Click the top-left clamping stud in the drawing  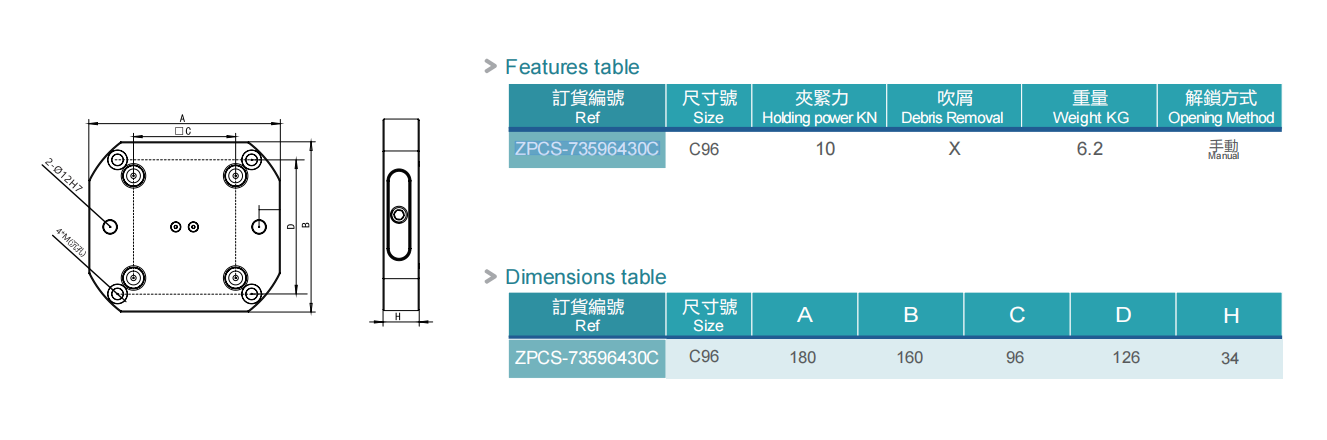pos(134,177)
